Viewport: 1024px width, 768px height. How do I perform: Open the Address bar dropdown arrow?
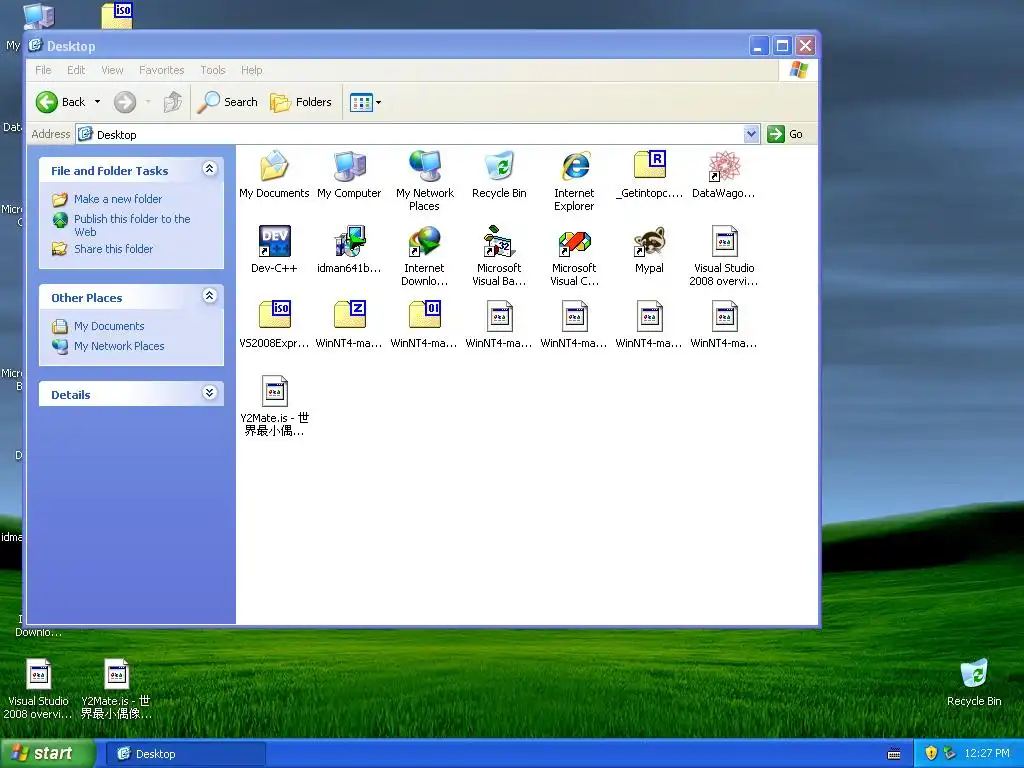[752, 134]
